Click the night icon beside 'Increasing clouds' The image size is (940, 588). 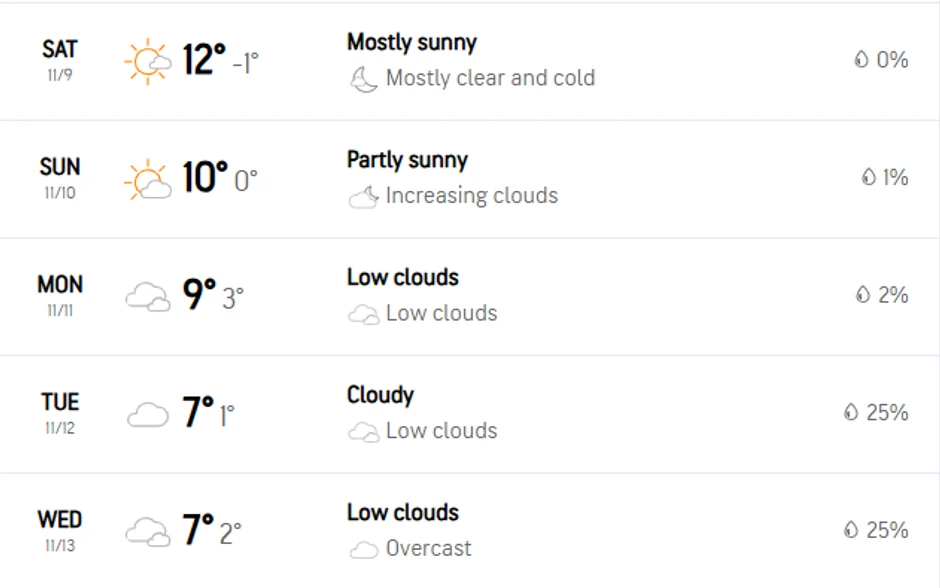tap(363, 197)
